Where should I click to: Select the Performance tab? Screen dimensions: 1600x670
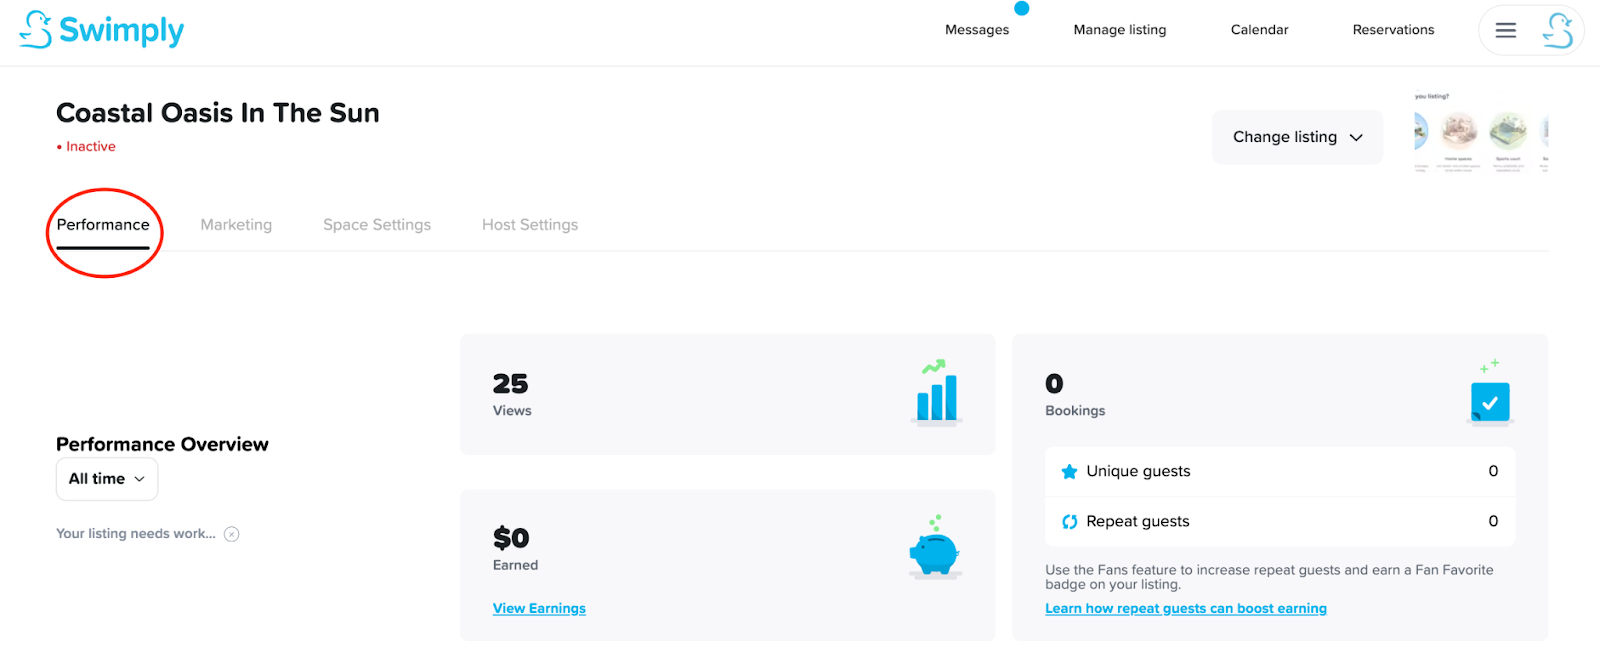[103, 225]
